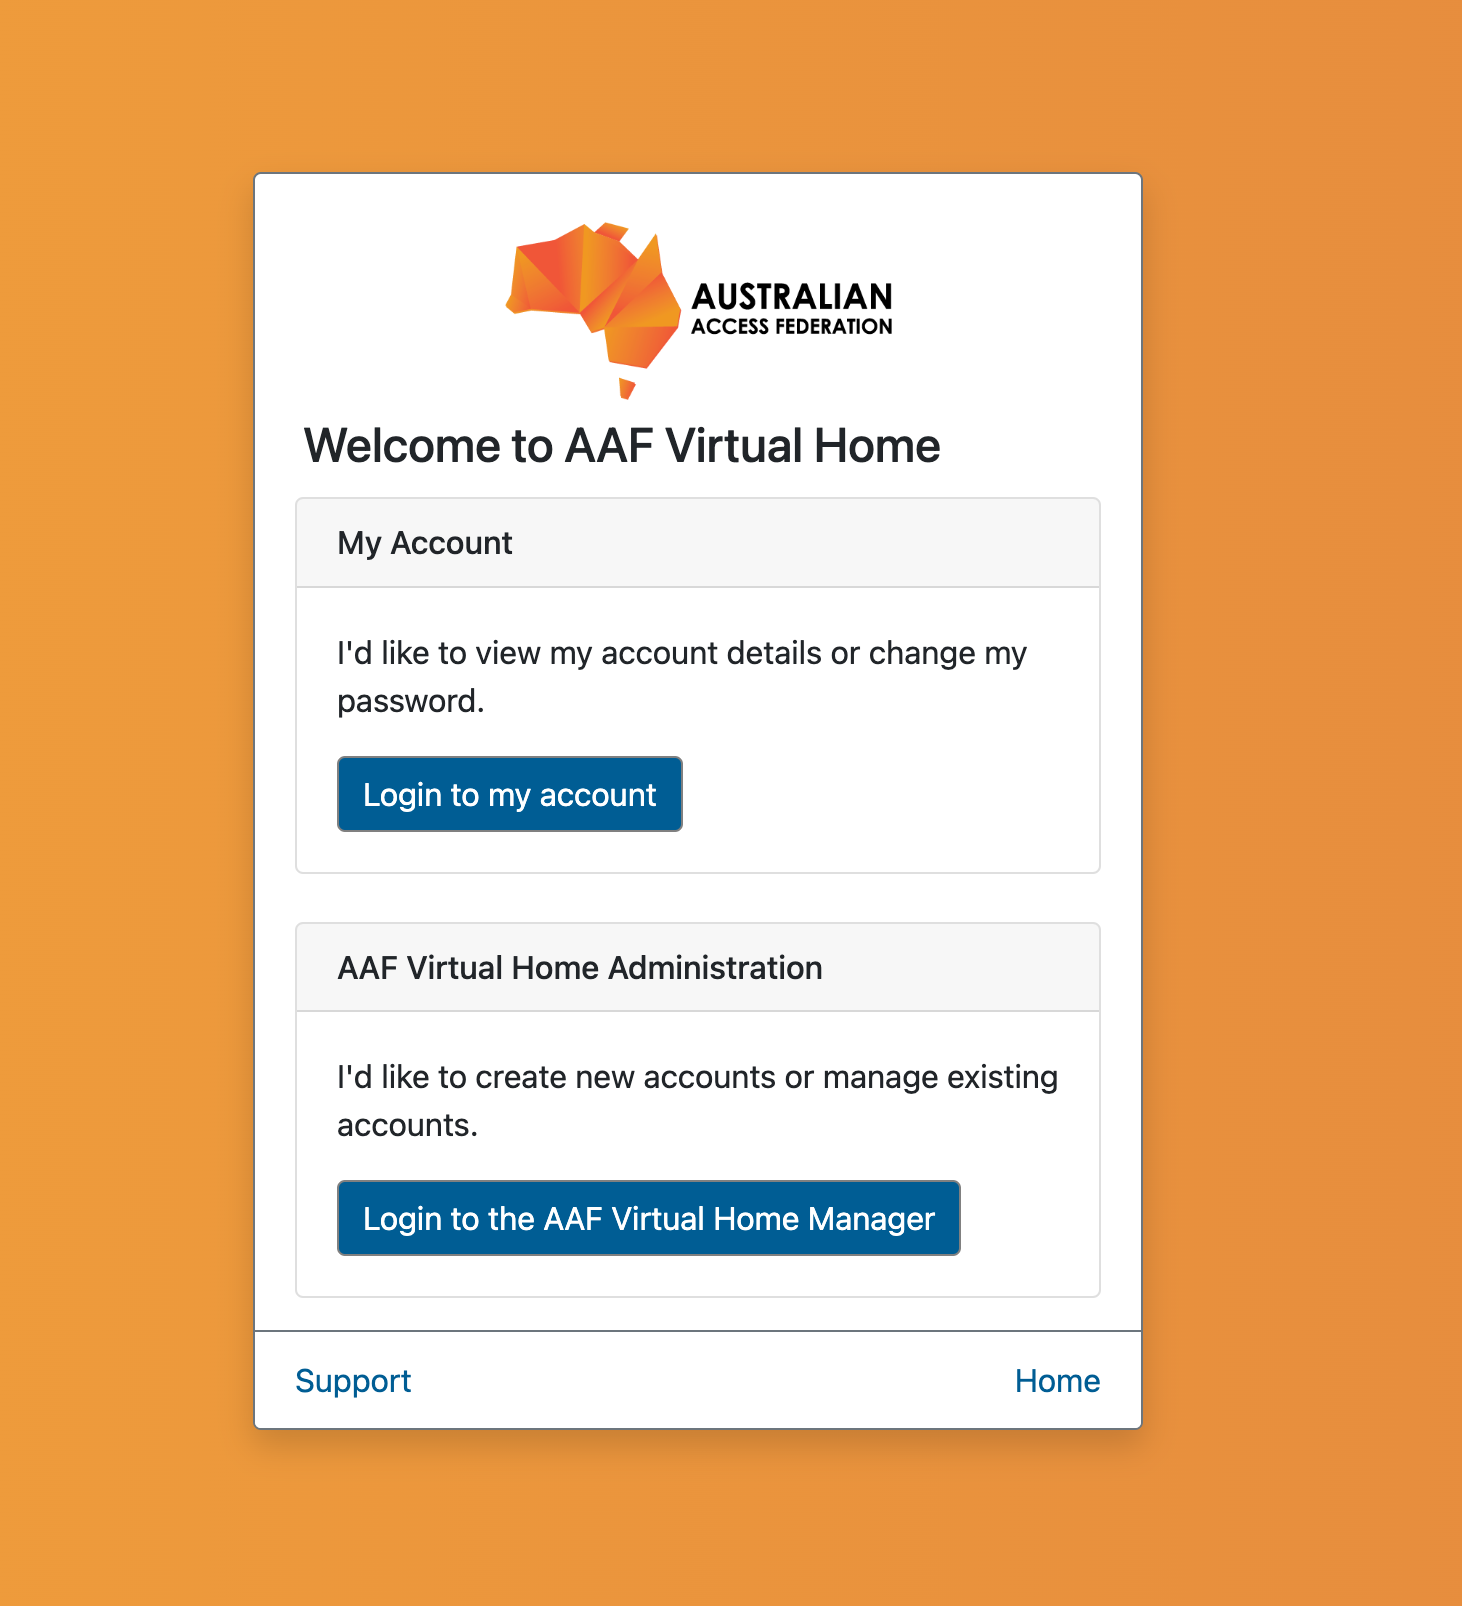Click the Welcome to AAF Virtual Home heading
Screen dimensions: 1462x1606
tap(622, 446)
